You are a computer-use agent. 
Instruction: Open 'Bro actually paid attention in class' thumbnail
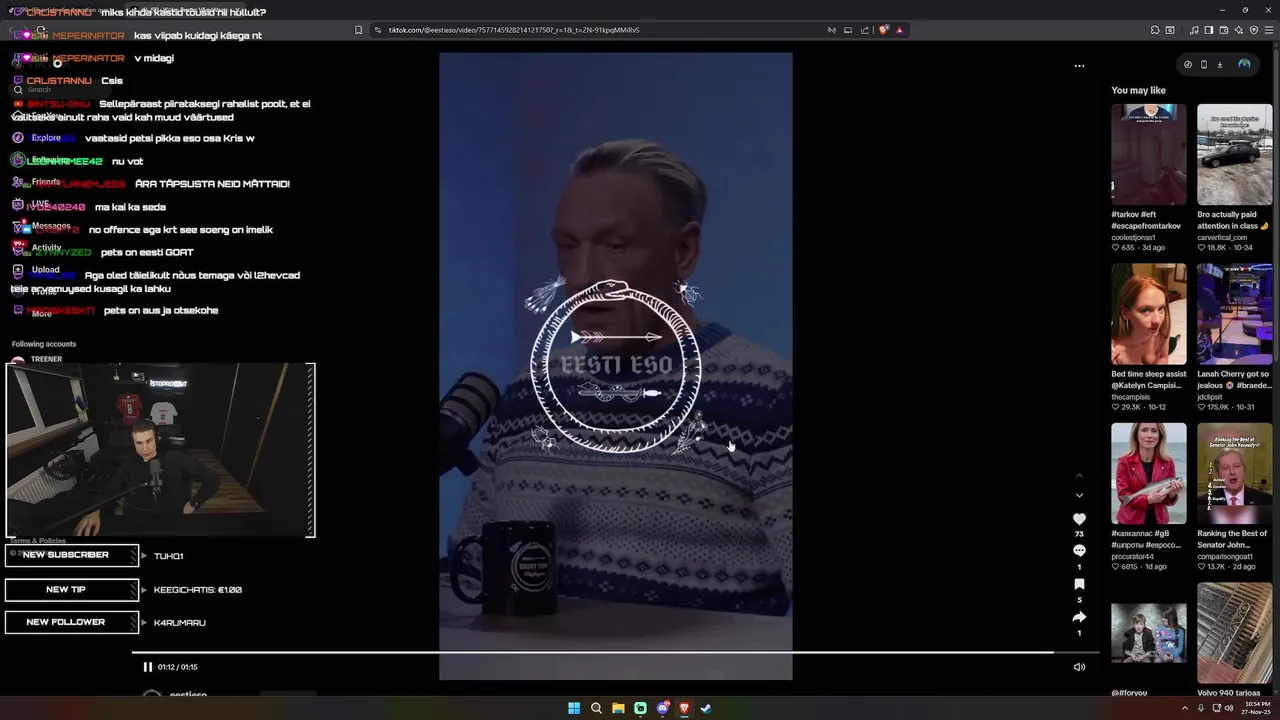[1235, 155]
